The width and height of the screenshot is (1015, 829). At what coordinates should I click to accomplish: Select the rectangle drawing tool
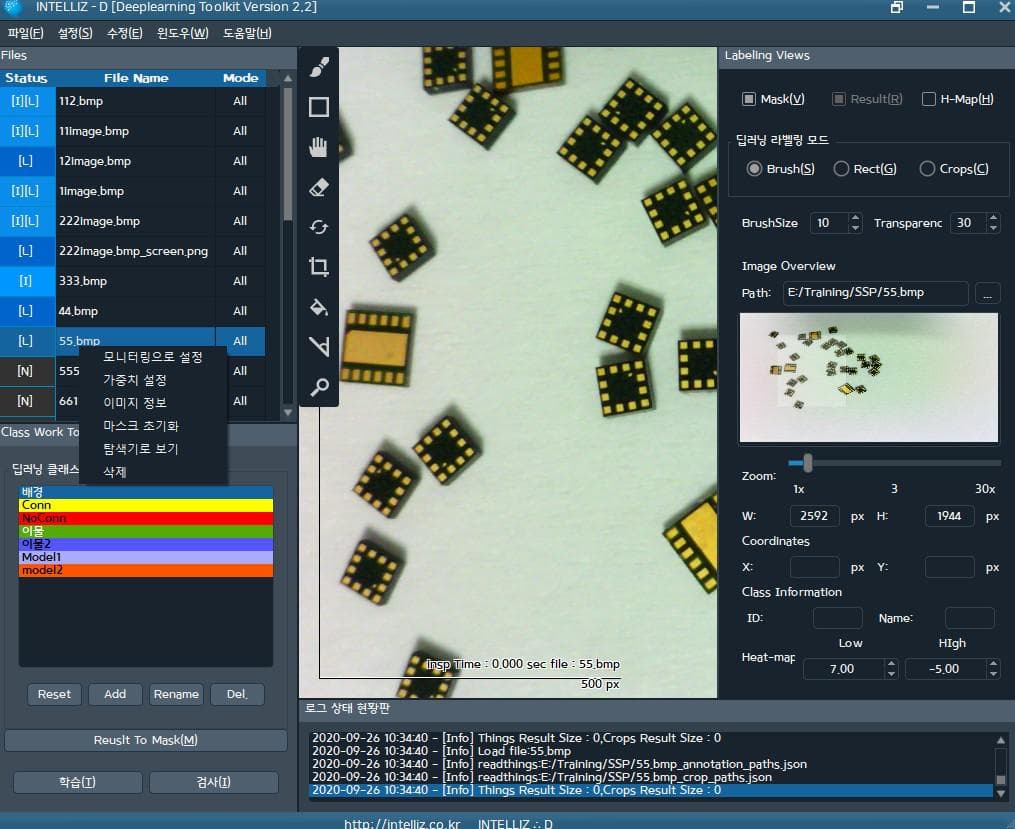[x=318, y=107]
